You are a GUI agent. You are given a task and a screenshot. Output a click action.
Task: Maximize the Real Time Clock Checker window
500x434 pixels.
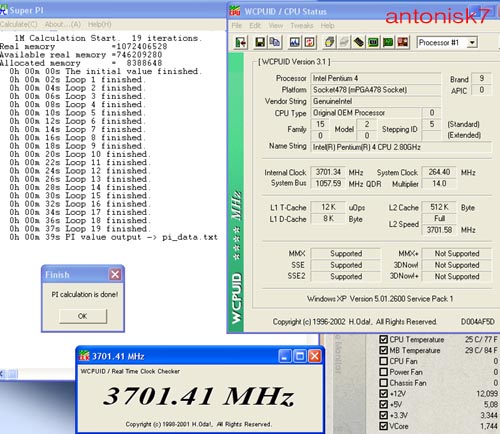coord(300,356)
